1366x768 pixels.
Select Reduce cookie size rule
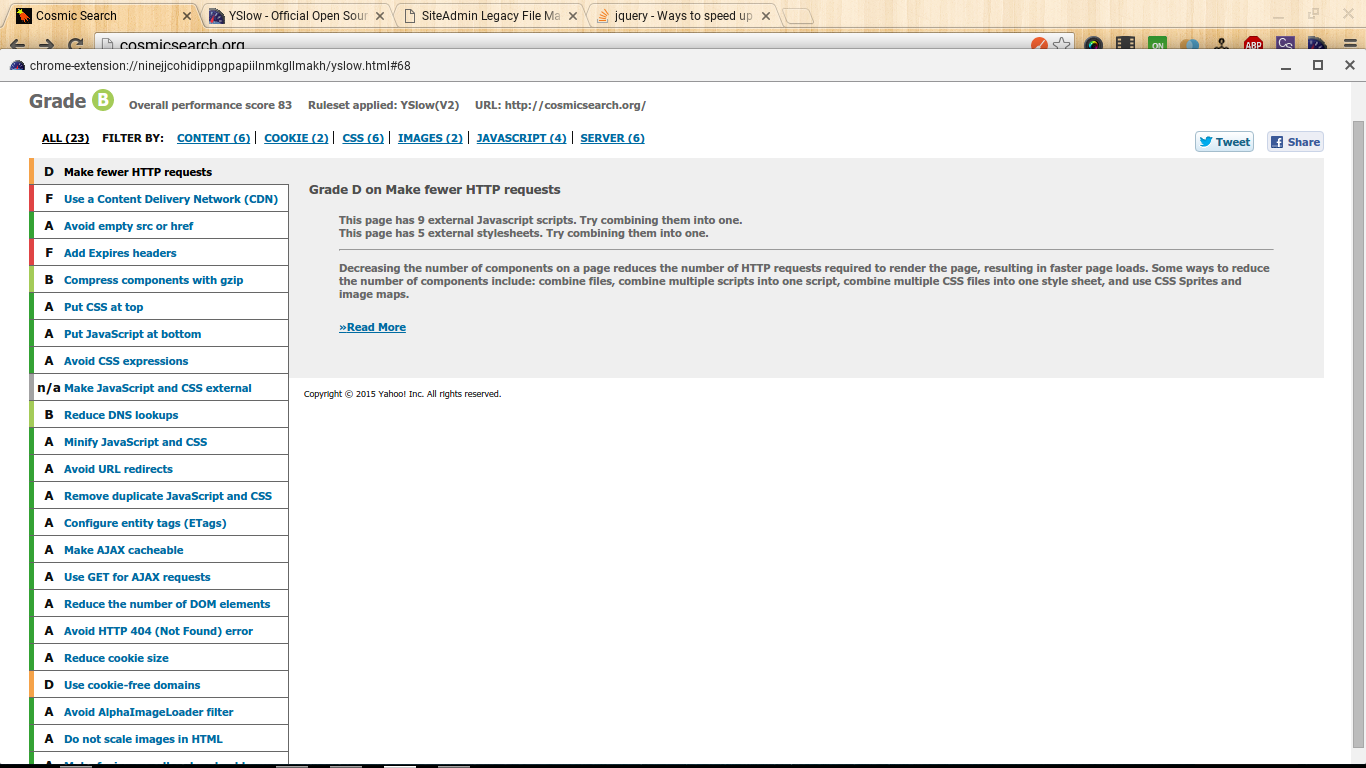159,658
